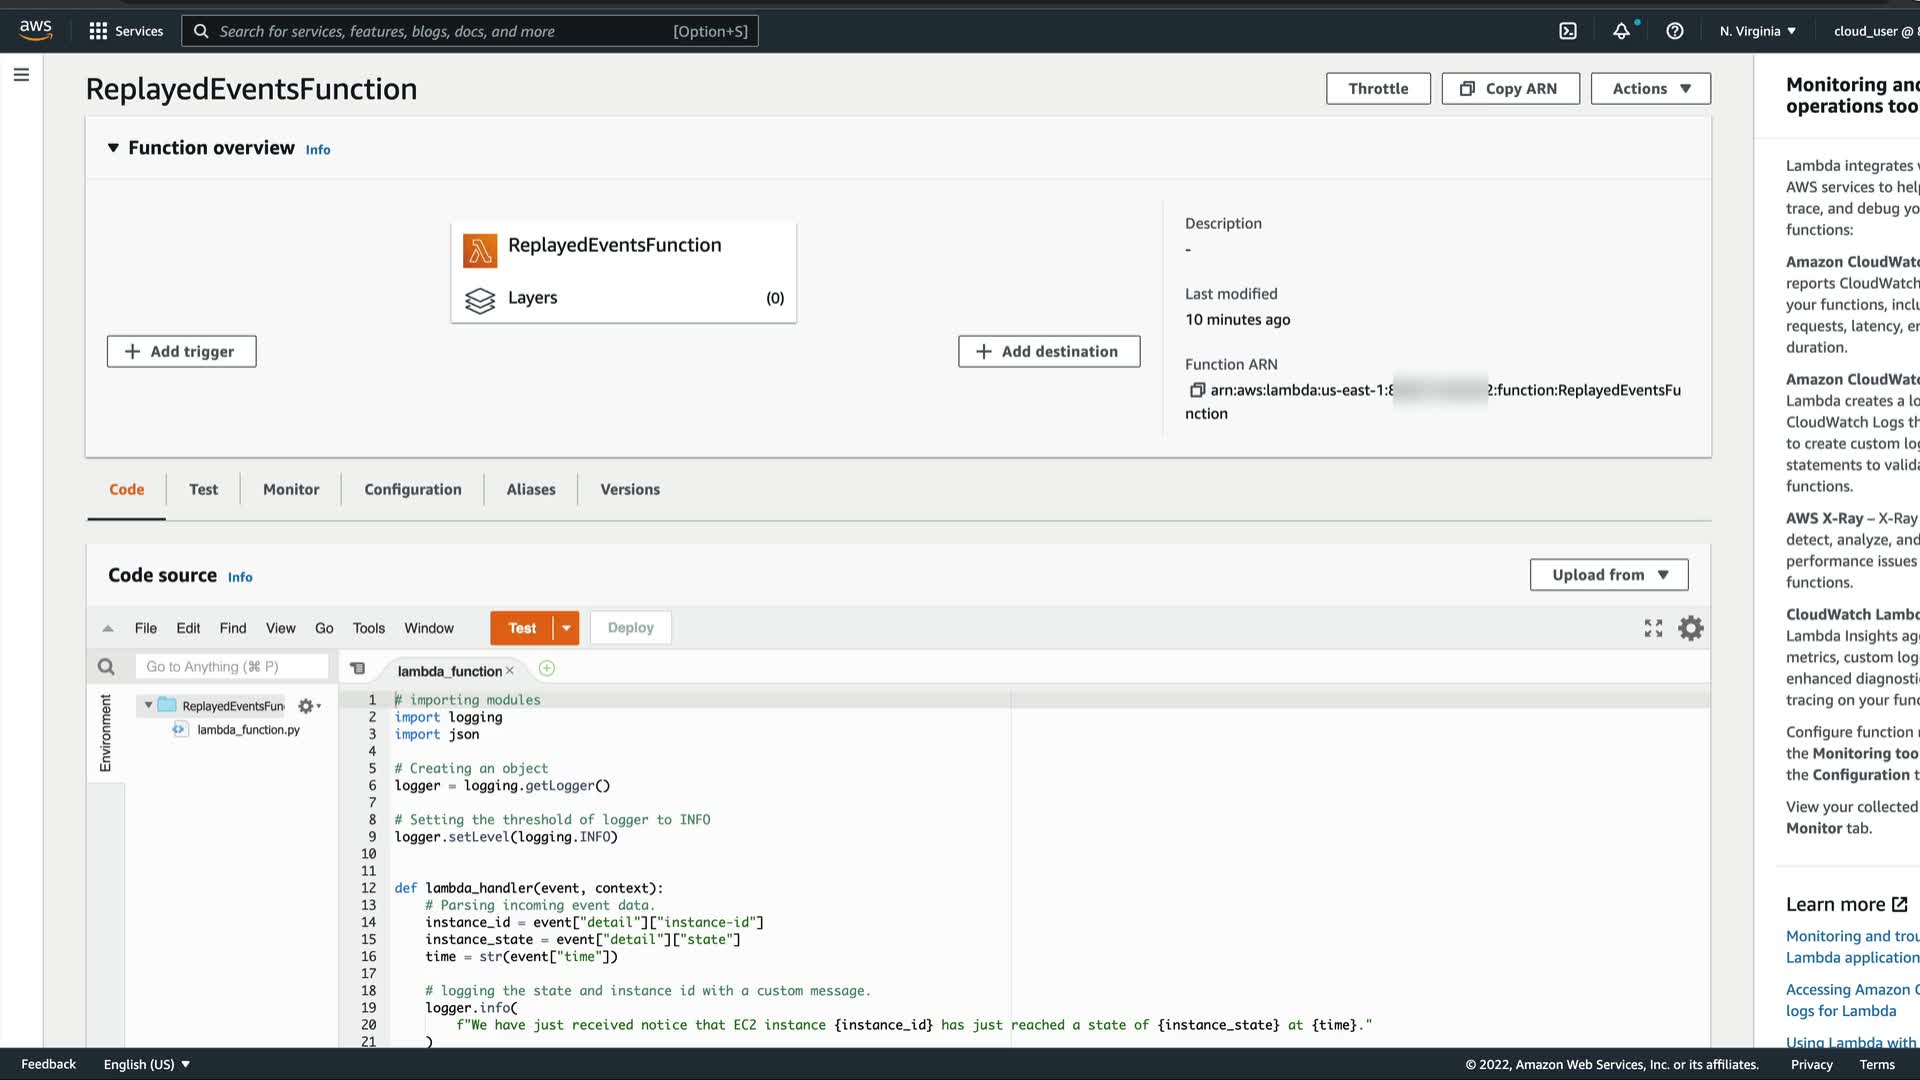Open notifications bell icon
The width and height of the screenshot is (1920, 1080).
(1621, 31)
